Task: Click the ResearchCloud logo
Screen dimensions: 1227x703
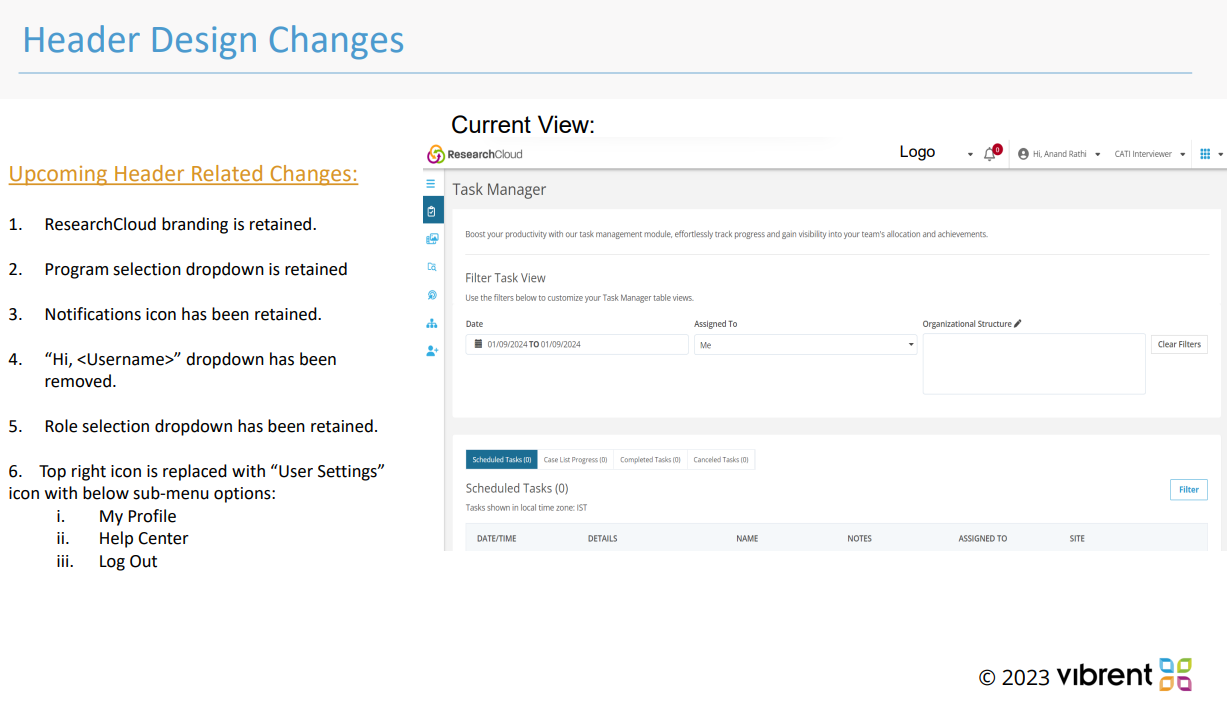Action: tap(475, 154)
